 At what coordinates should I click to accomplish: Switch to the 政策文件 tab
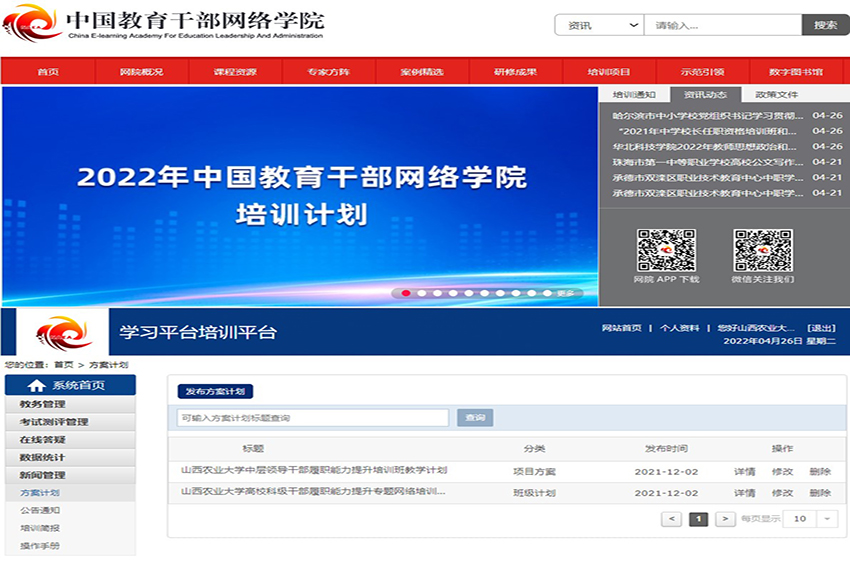point(777,94)
